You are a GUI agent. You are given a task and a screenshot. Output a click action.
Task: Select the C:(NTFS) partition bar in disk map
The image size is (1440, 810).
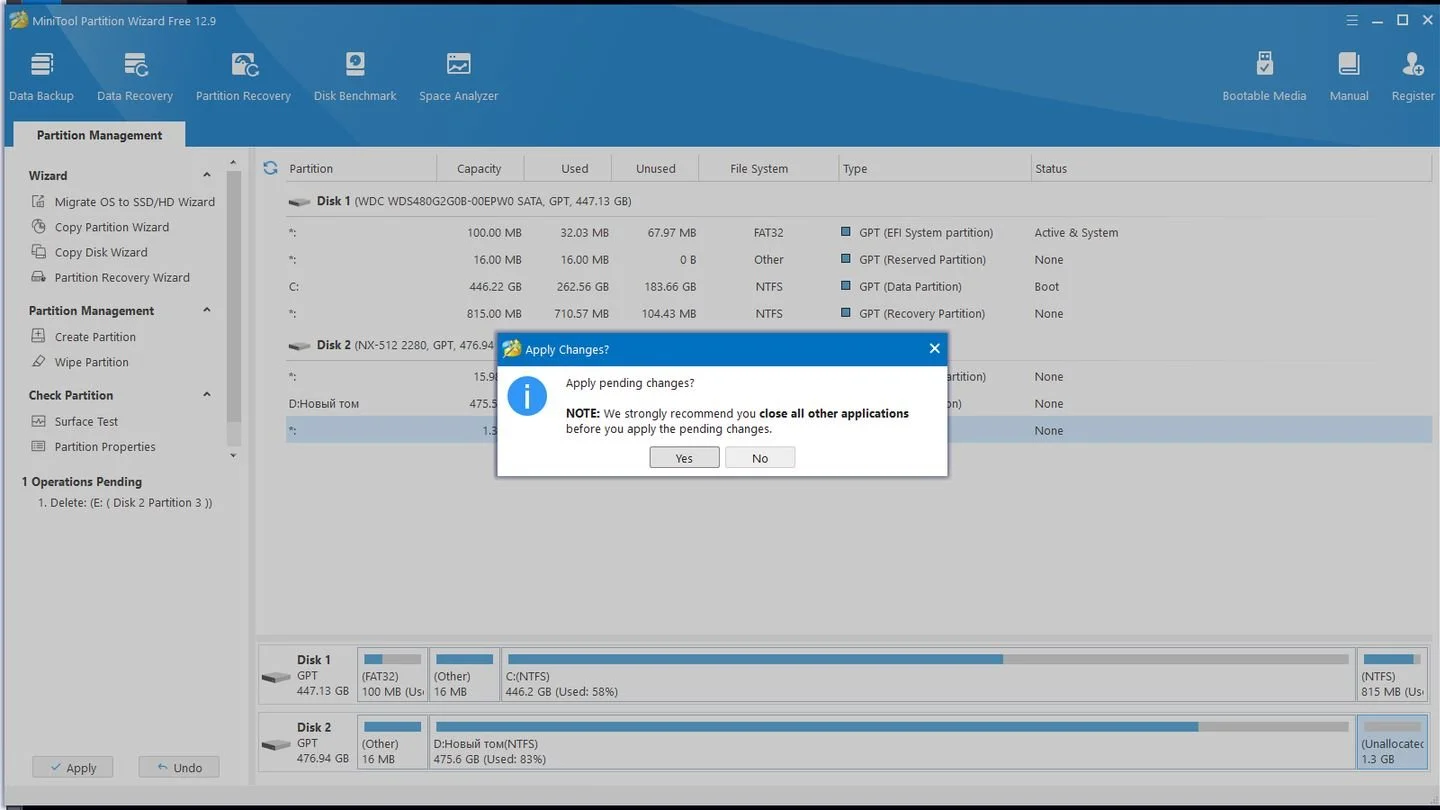[x=927, y=674]
